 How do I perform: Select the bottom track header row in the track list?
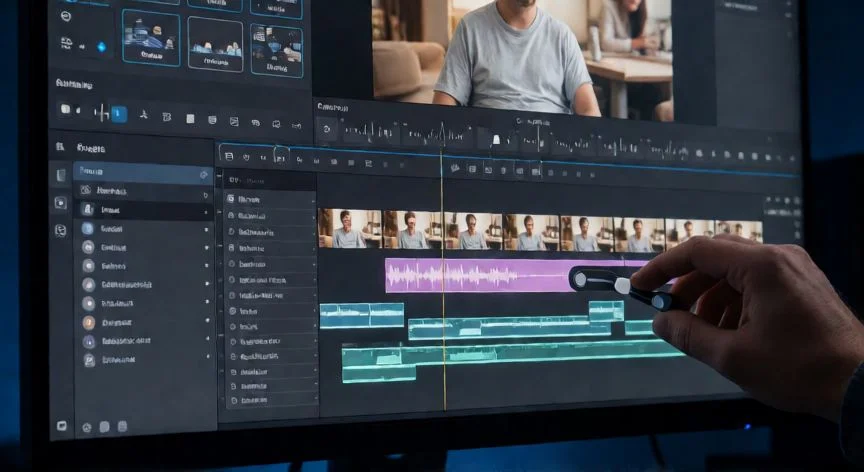pyautogui.click(x=272, y=401)
